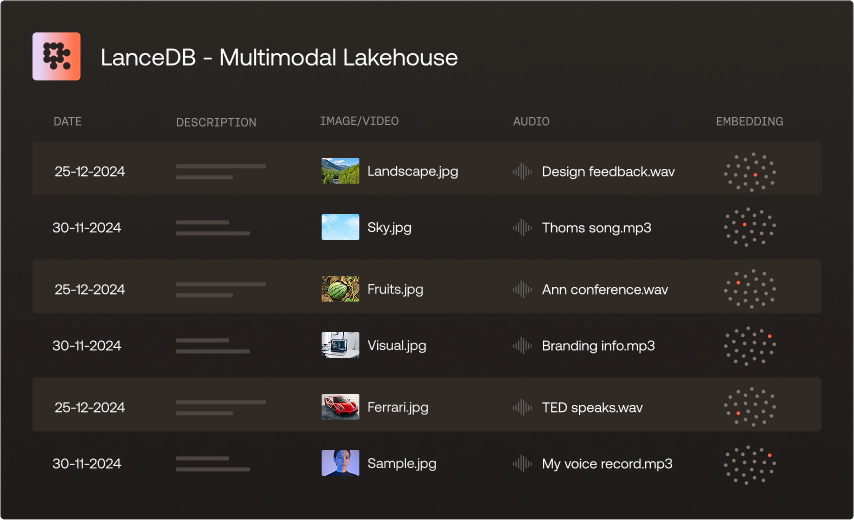This screenshot has height=520, width=854.
Task: Click the waveform icon beside Design feedback.wav
Action: click(522, 171)
